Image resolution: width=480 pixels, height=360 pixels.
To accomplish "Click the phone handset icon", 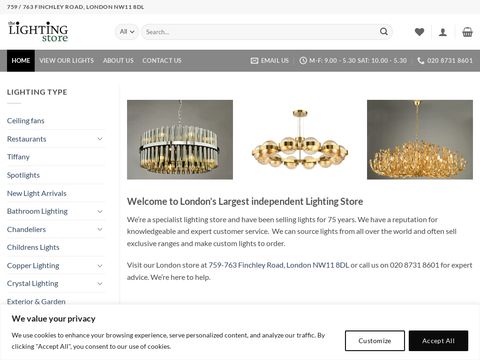I will click(421, 61).
